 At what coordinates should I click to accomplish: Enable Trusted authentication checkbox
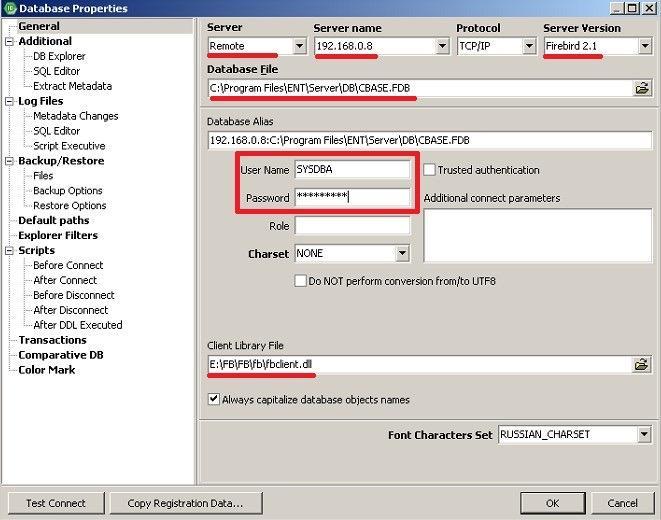(429, 170)
